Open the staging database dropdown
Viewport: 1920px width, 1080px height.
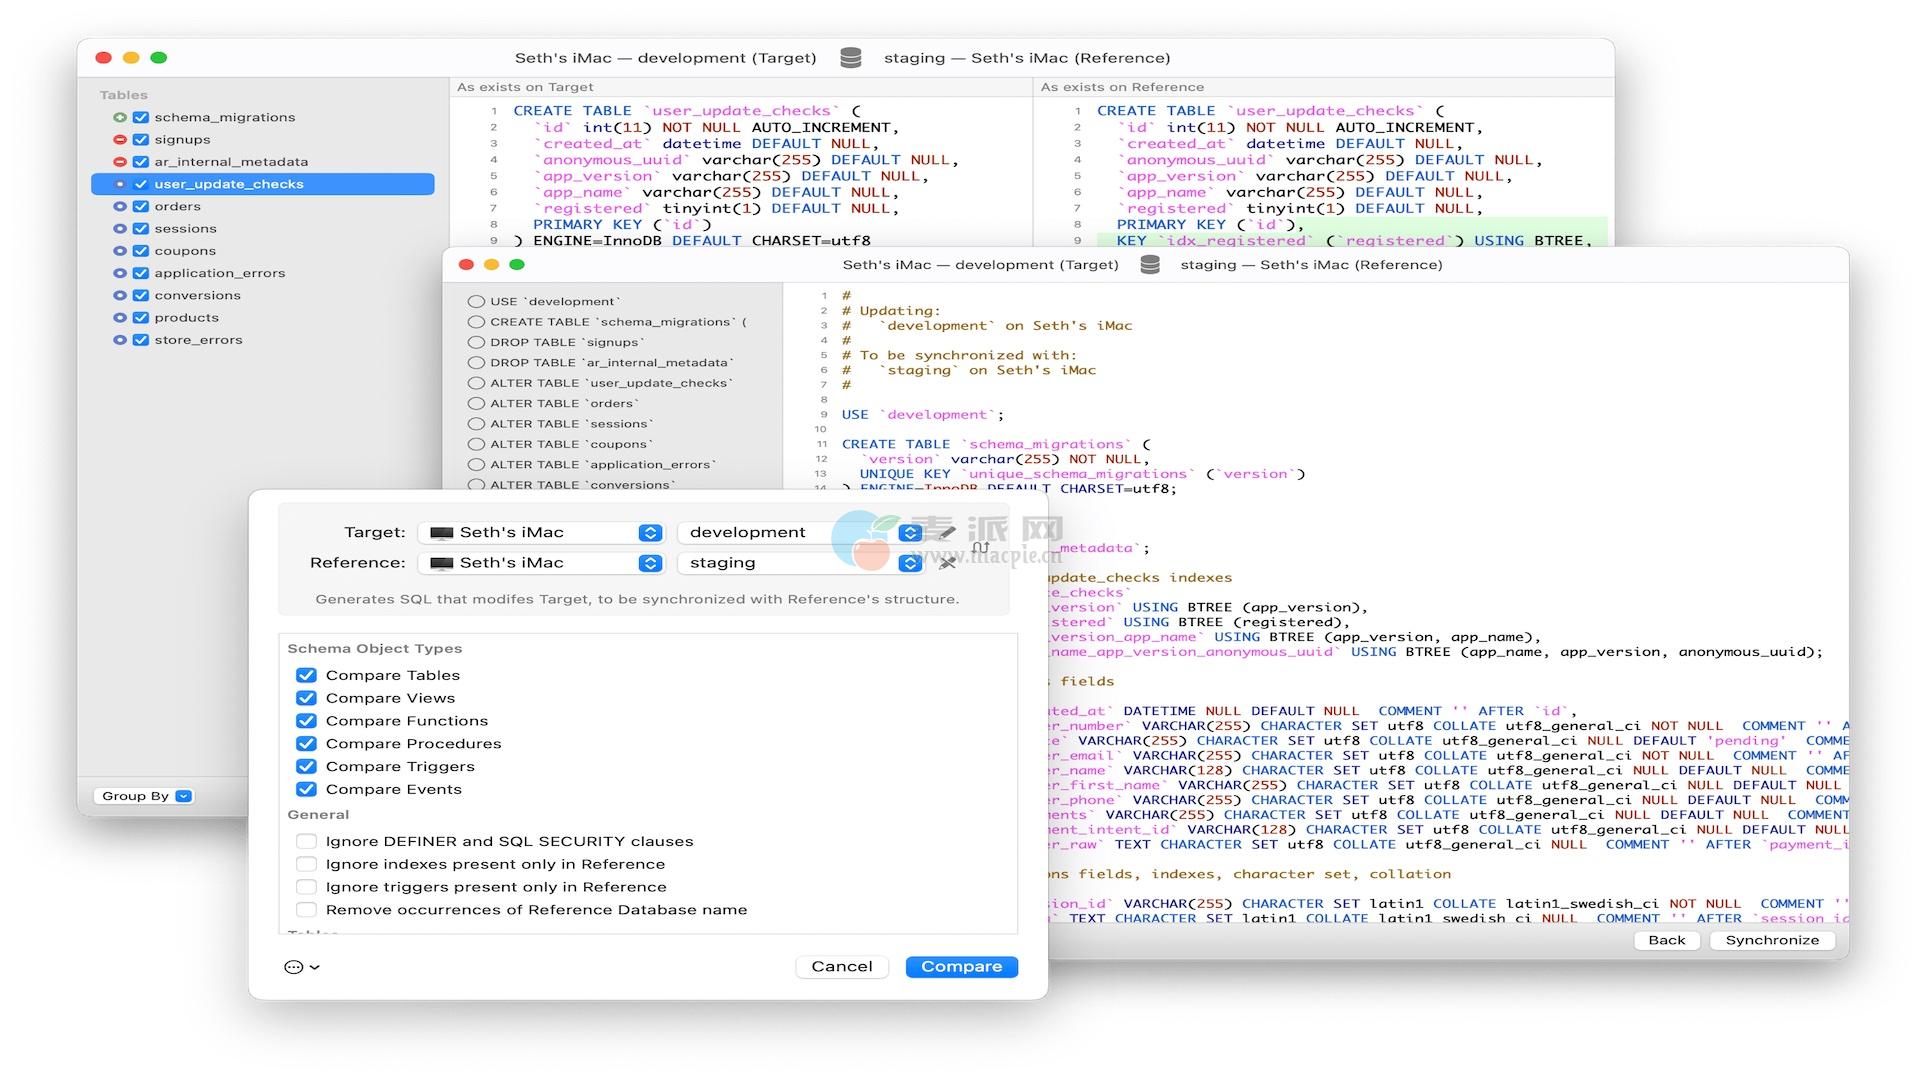pos(909,563)
